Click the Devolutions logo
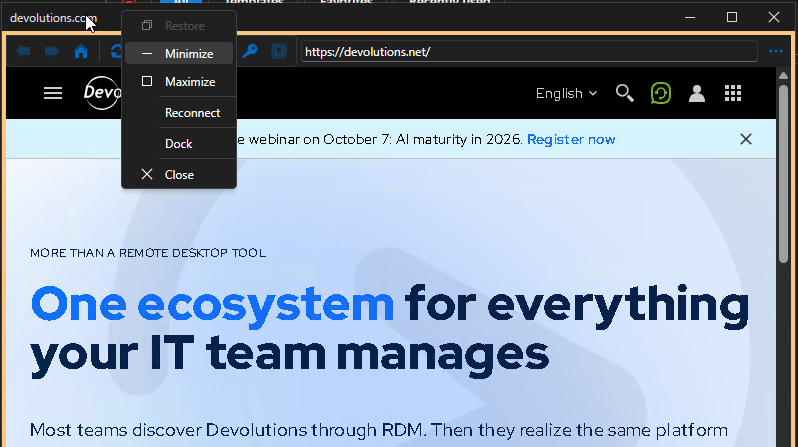 click(x=102, y=93)
